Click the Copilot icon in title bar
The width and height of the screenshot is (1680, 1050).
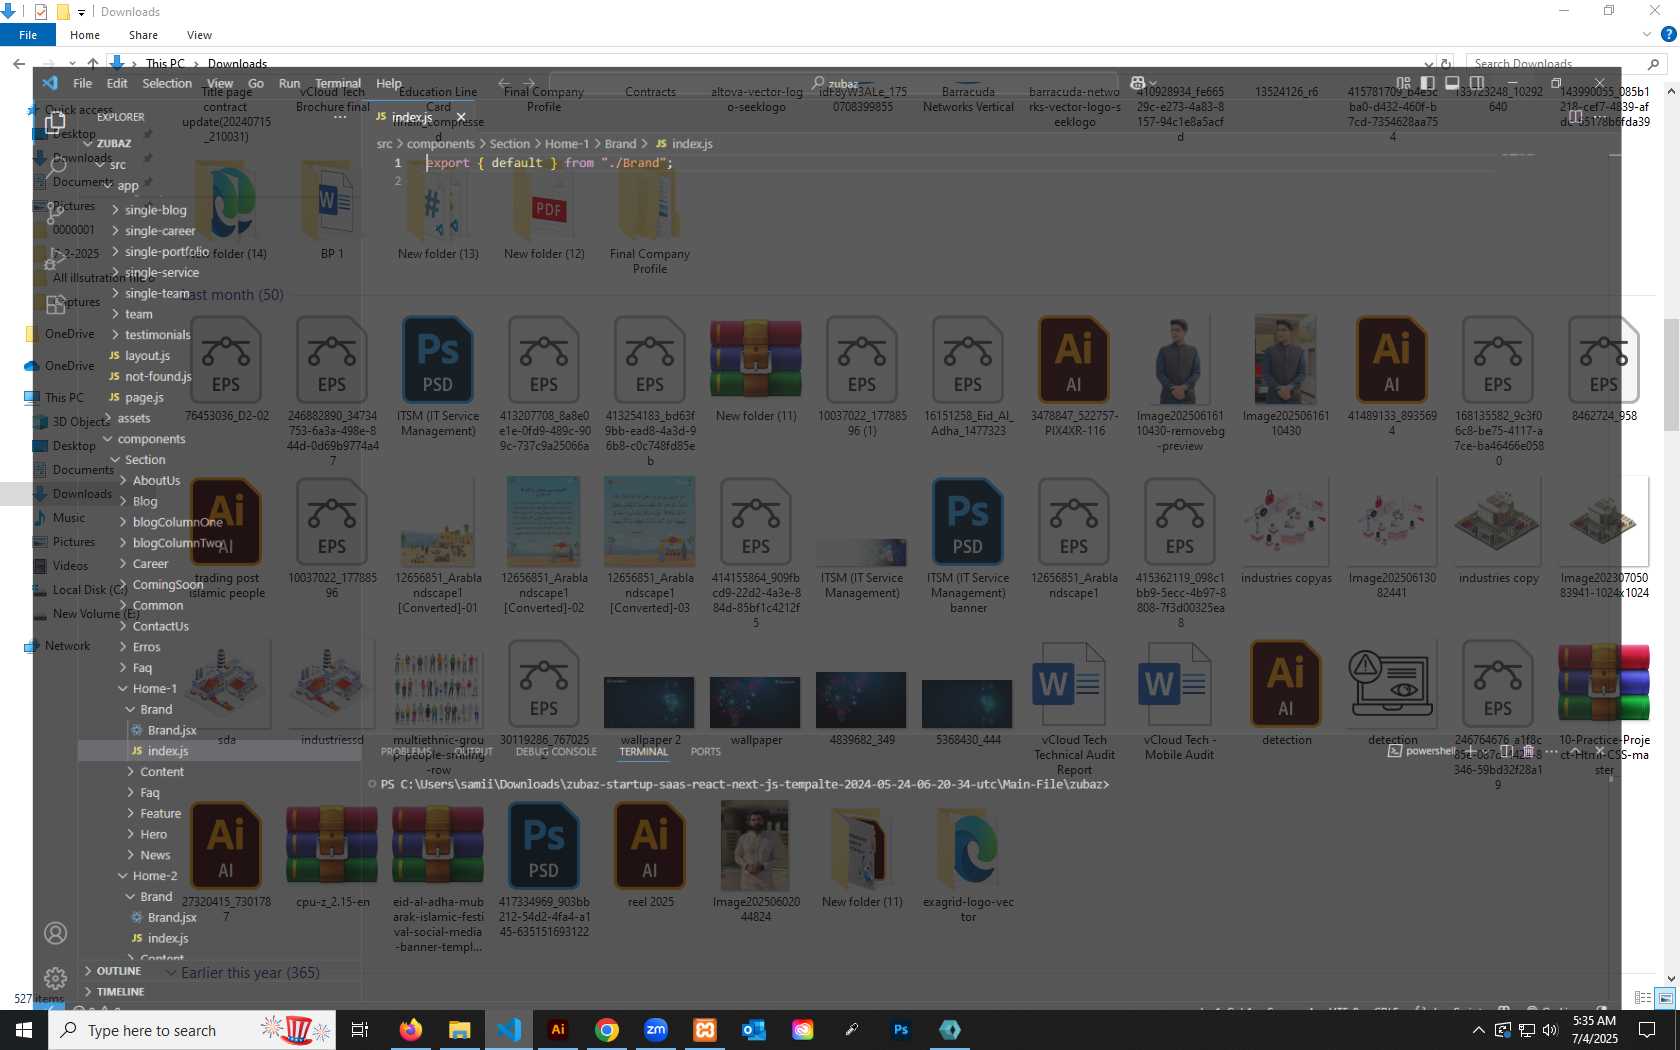click(x=1138, y=83)
